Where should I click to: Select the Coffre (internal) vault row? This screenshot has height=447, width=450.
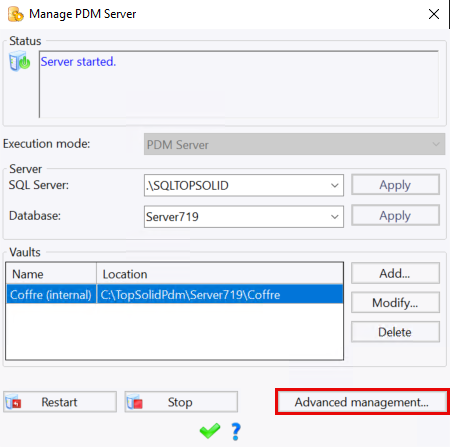click(x=175, y=294)
